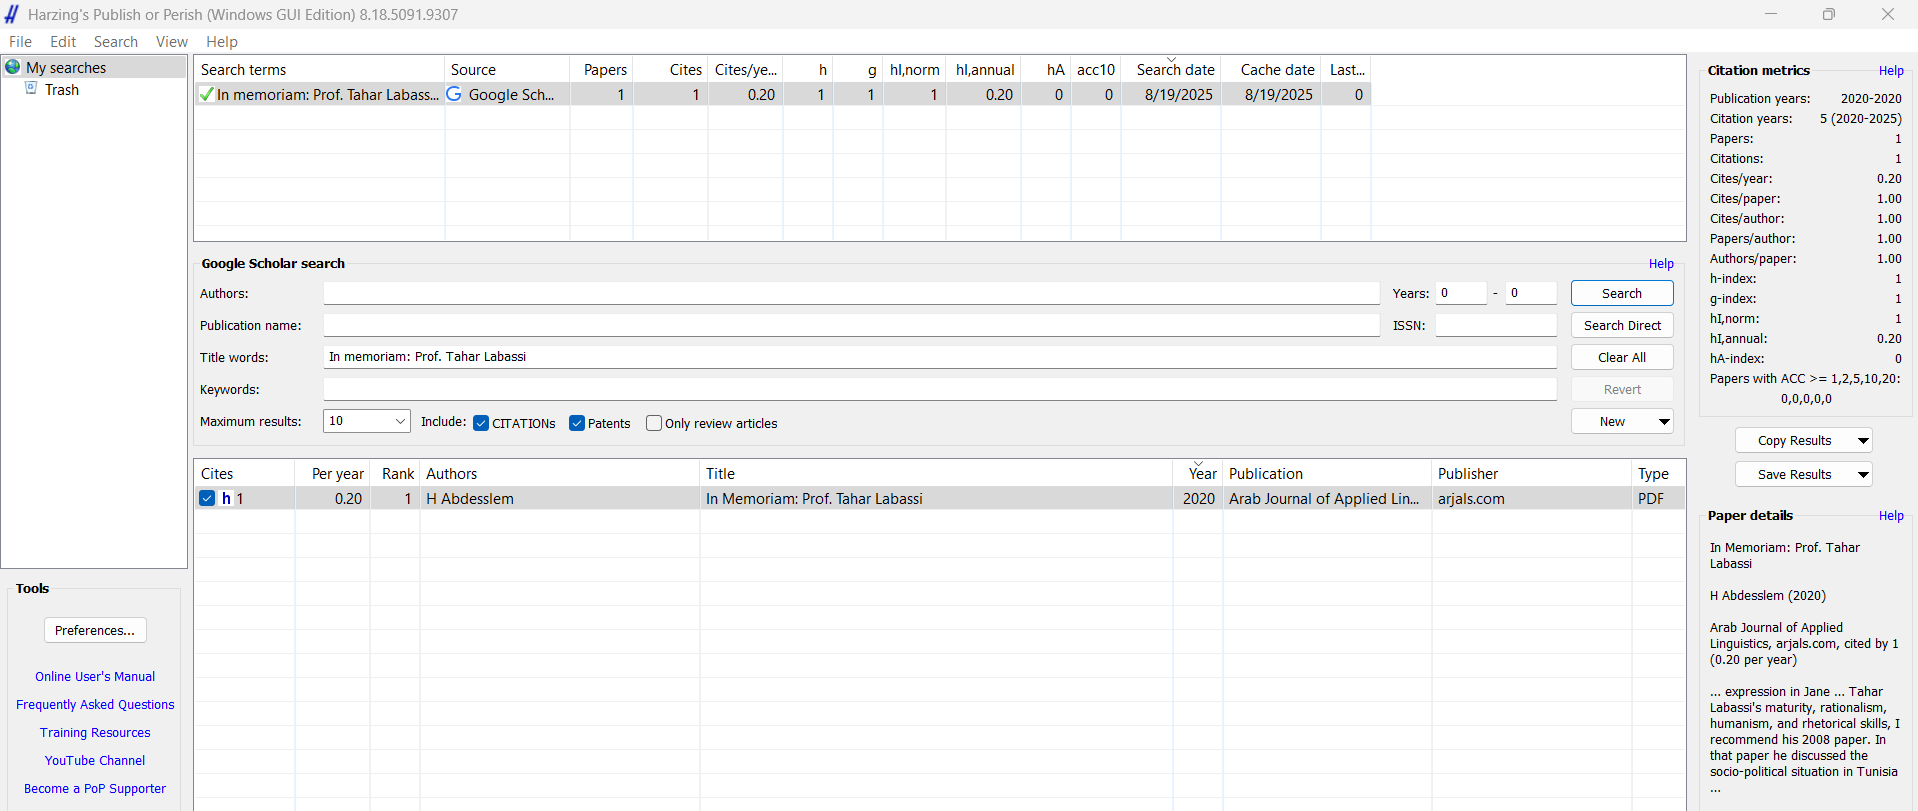Click the Copy Results button
Image resolution: width=1918 pixels, height=811 pixels.
click(1794, 440)
